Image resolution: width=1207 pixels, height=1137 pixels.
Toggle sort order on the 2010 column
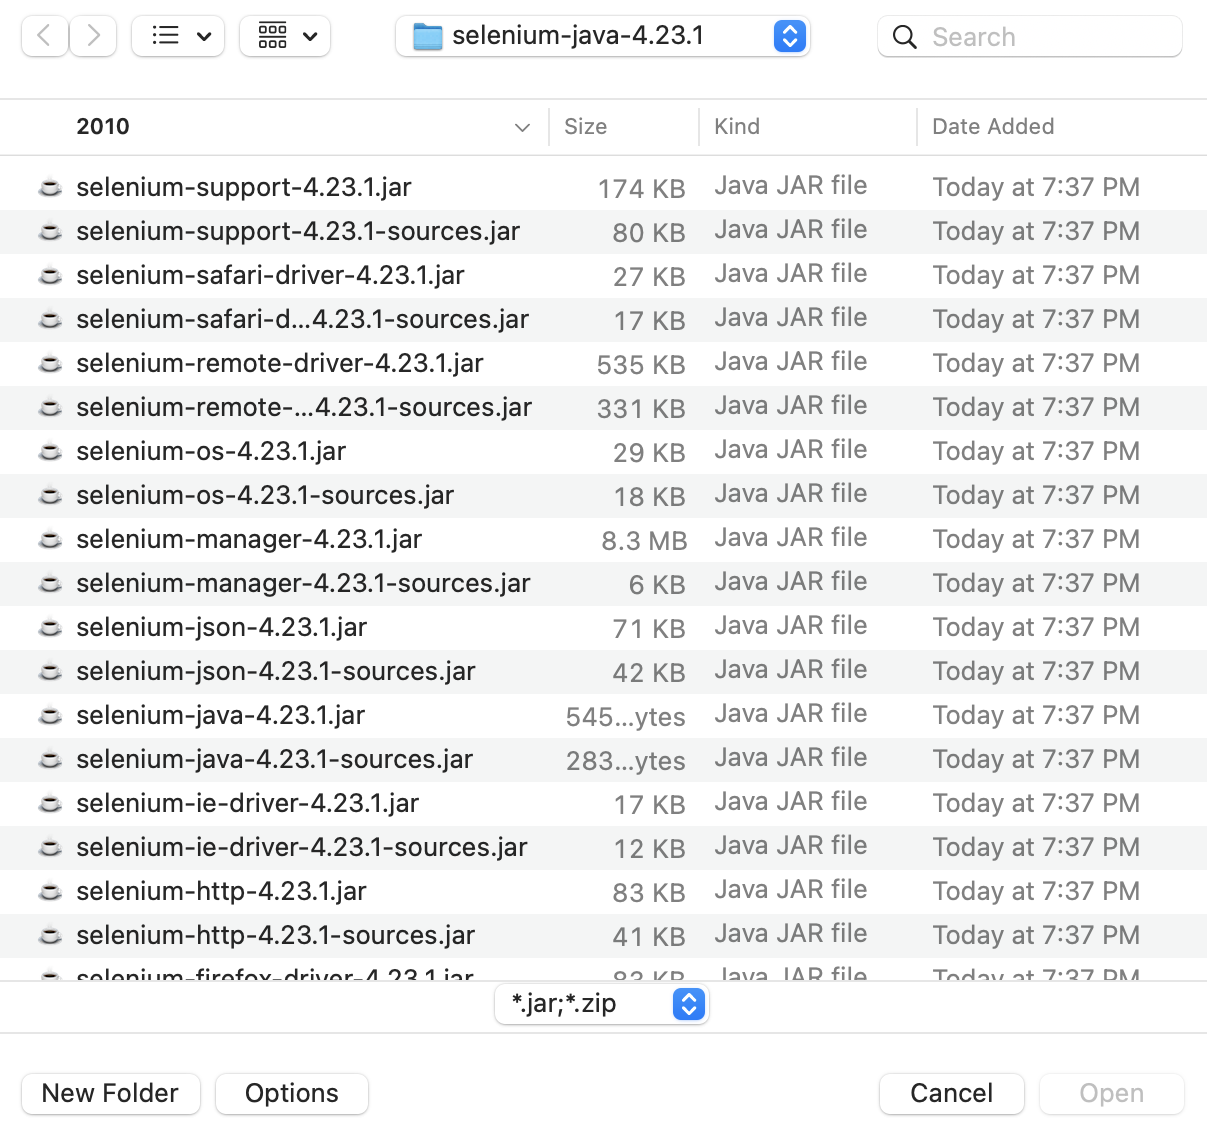point(102,127)
